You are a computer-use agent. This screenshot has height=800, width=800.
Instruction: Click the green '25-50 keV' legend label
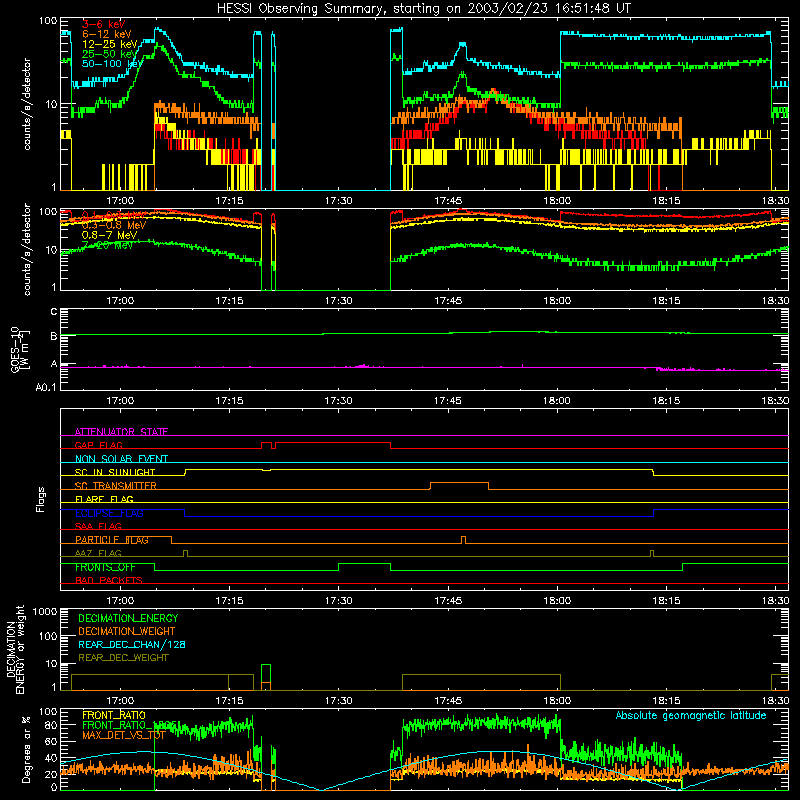pos(109,54)
